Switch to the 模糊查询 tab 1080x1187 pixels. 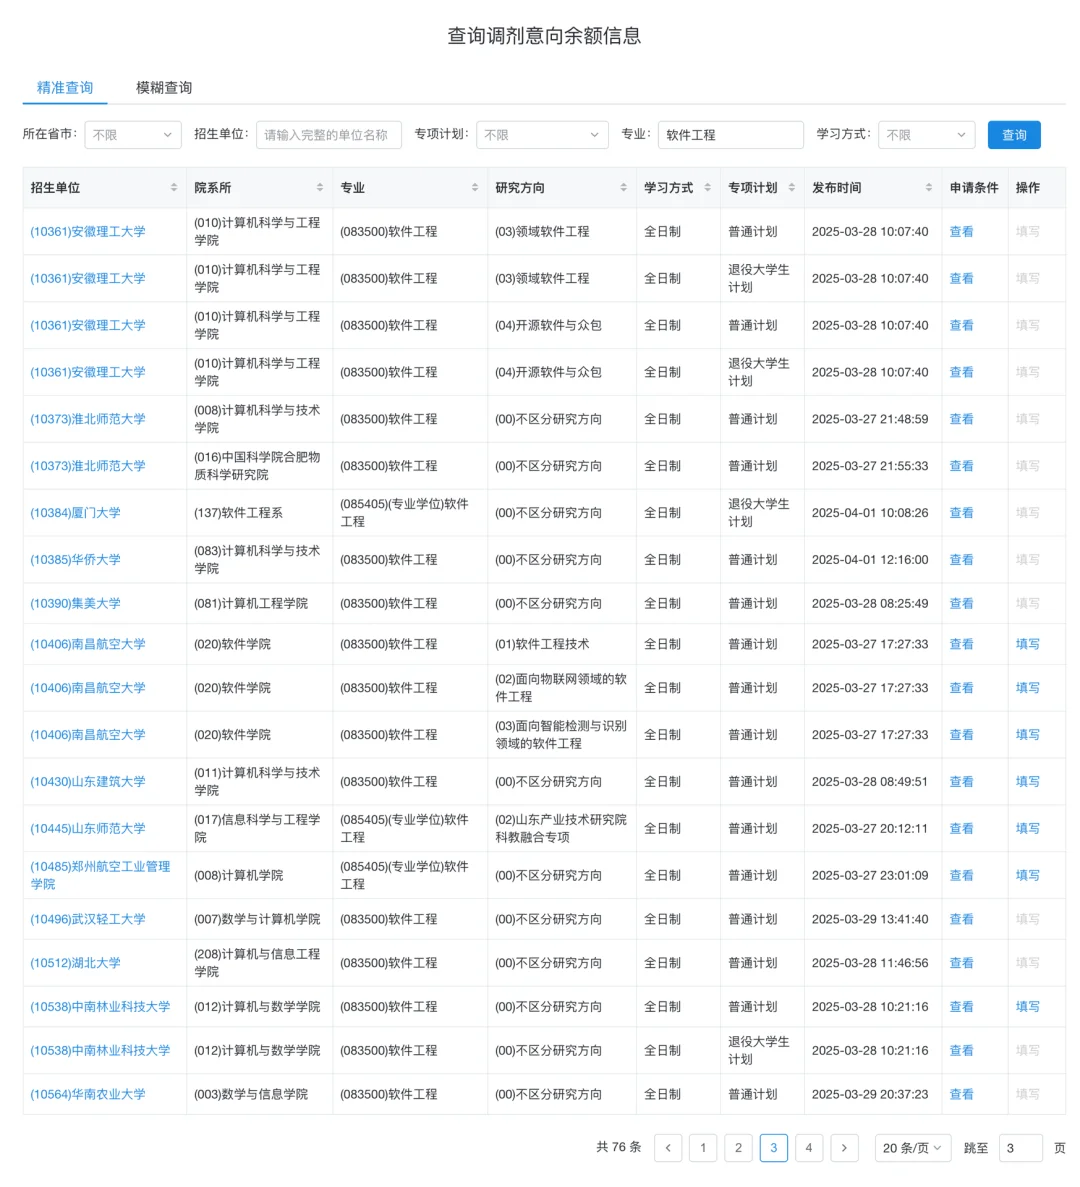point(163,88)
